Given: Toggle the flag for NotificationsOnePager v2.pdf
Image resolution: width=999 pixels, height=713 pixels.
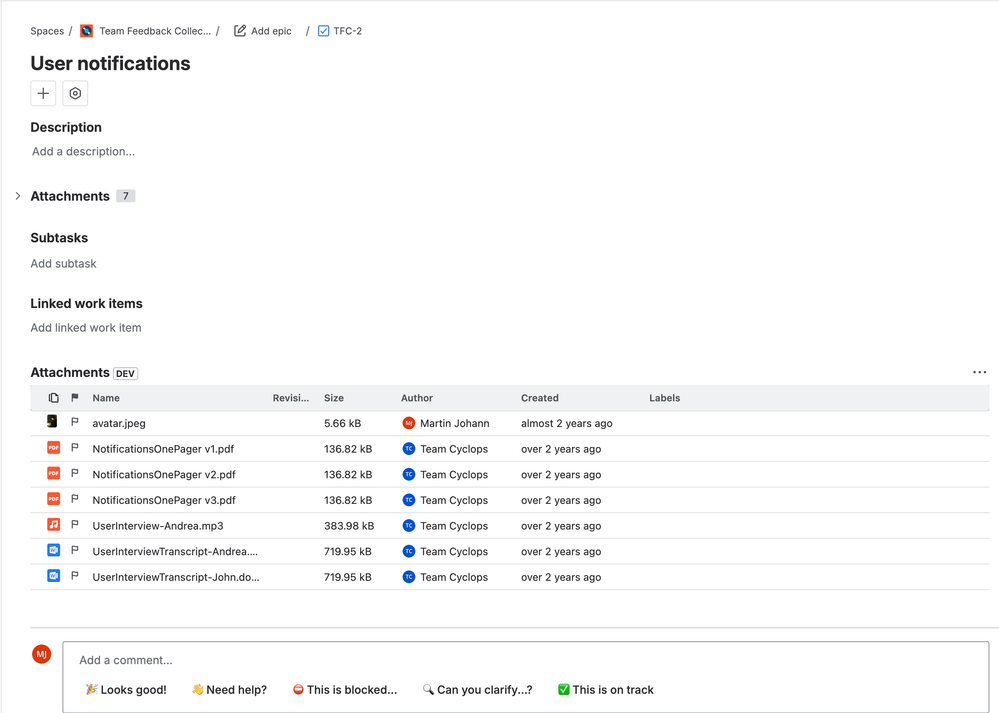Looking at the screenshot, I should 75,473.
